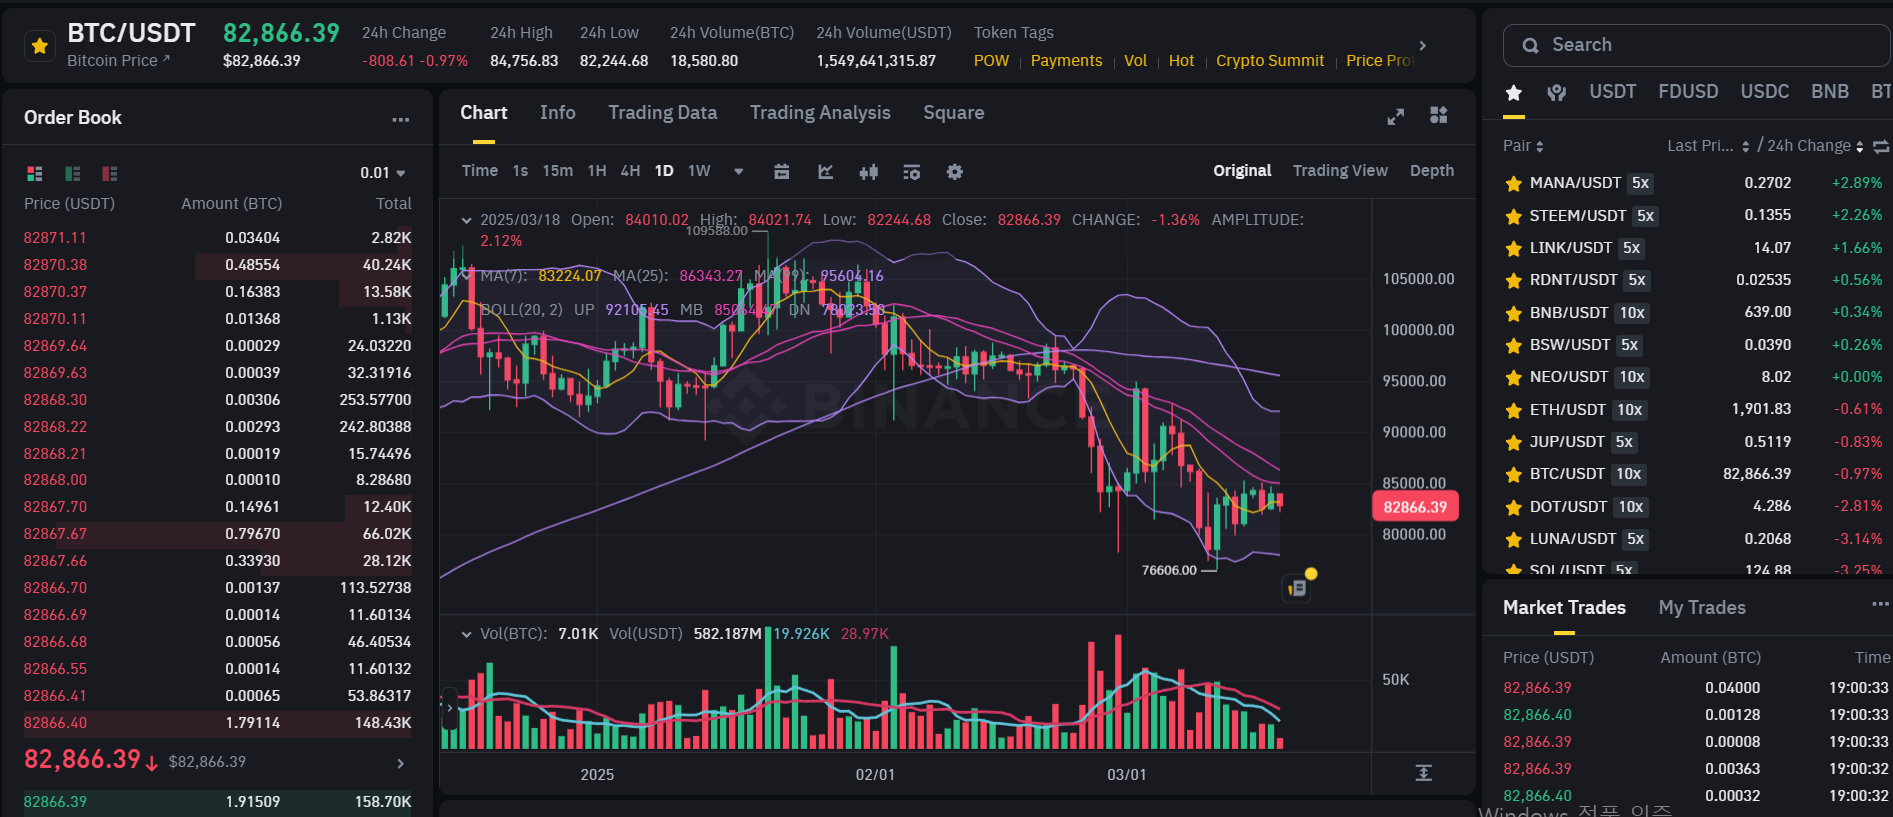Open order book 0.01 precision dropdown
The image size is (1893, 817).
tap(383, 173)
